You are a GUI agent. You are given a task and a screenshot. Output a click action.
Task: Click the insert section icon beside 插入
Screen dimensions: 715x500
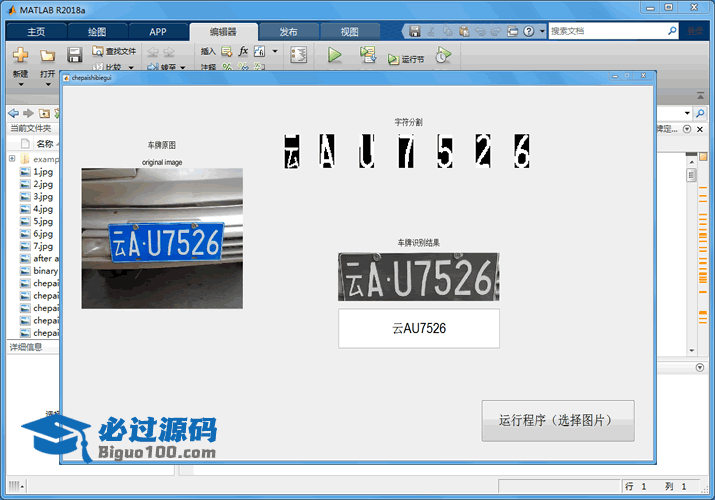pyautogui.click(x=227, y=52)
